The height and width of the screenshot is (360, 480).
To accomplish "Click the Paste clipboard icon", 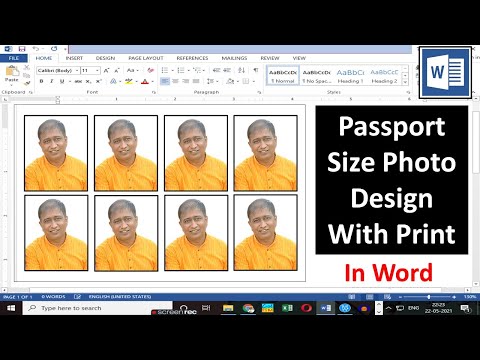I will 12,71.
